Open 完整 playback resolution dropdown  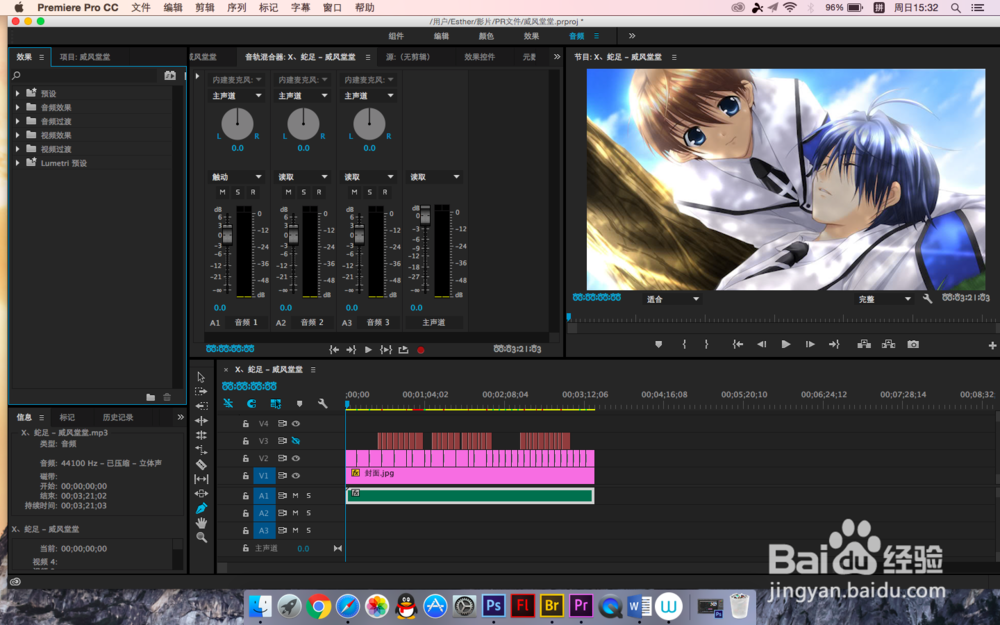click(884, 299)
